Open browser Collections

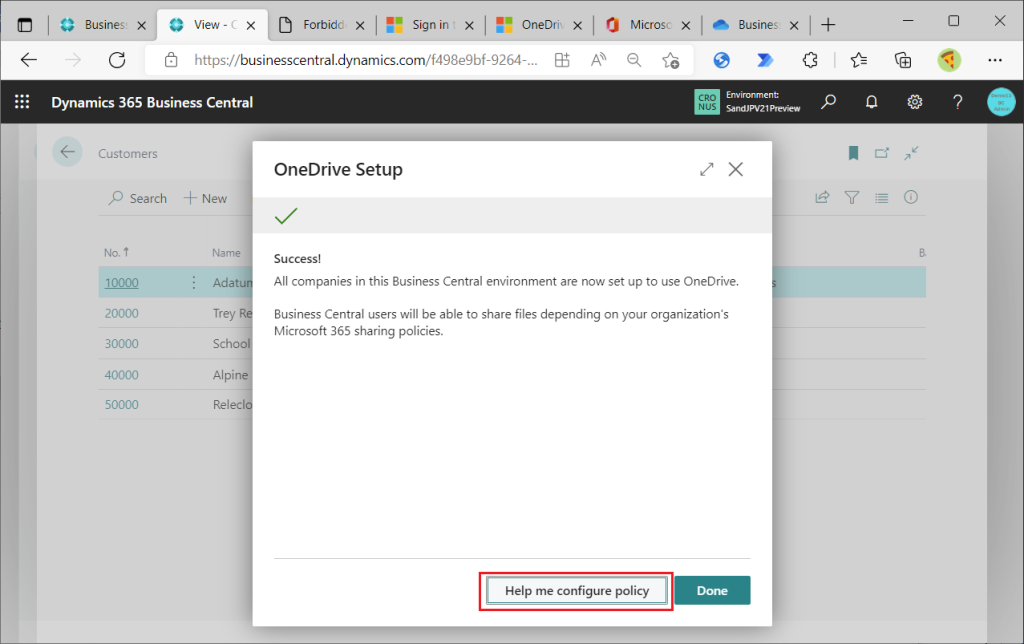click(903, 60)
